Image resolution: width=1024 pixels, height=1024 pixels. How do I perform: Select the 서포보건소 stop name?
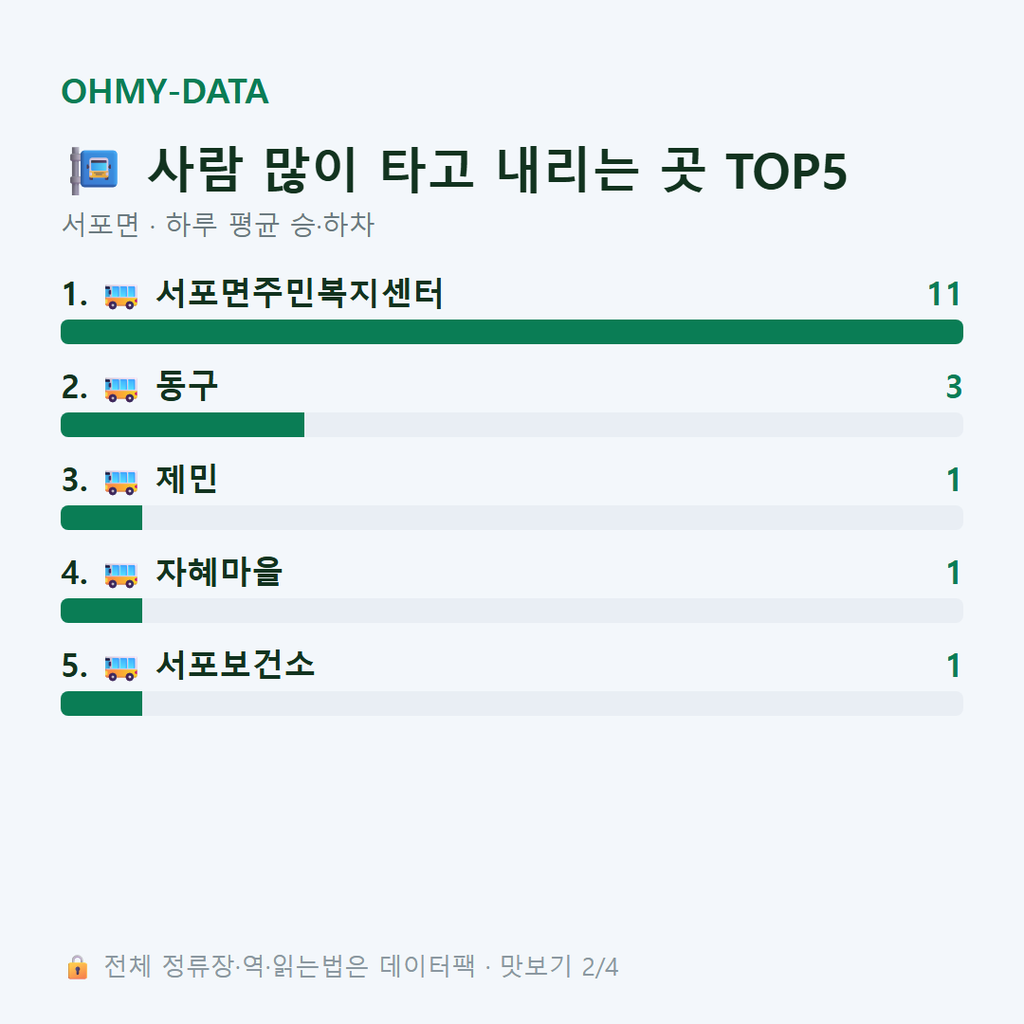[x=235, y=665]
